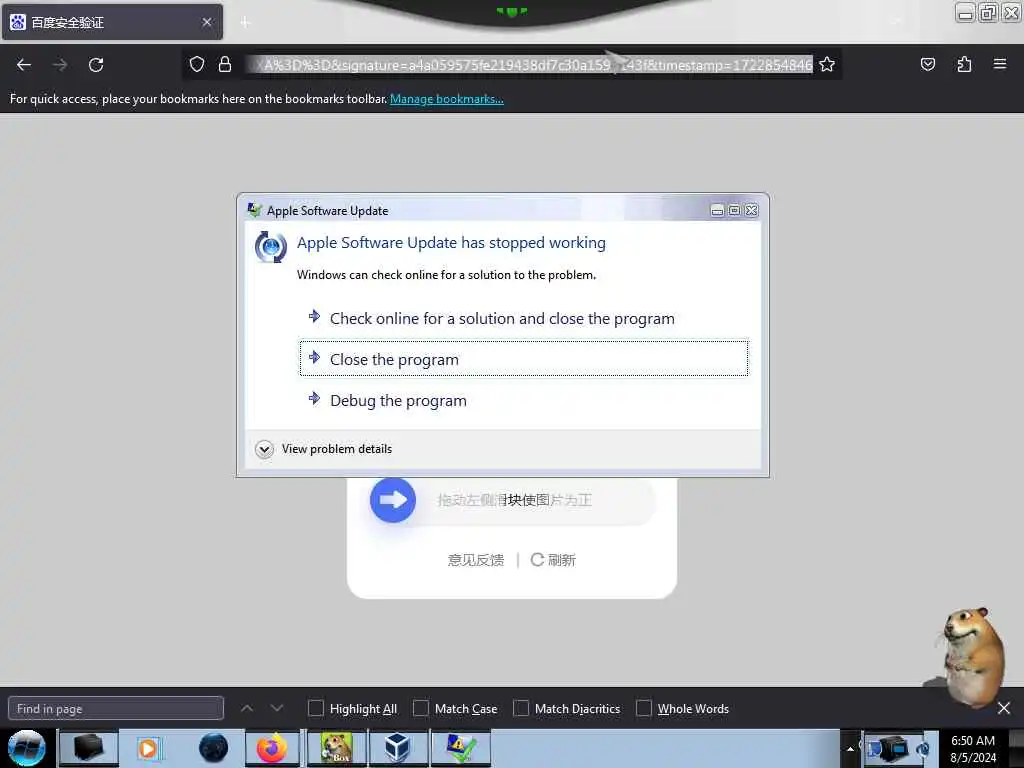Screen dimensions: 1024x768
Task: Close the Apple Software Update dialog
Action: 752,210
